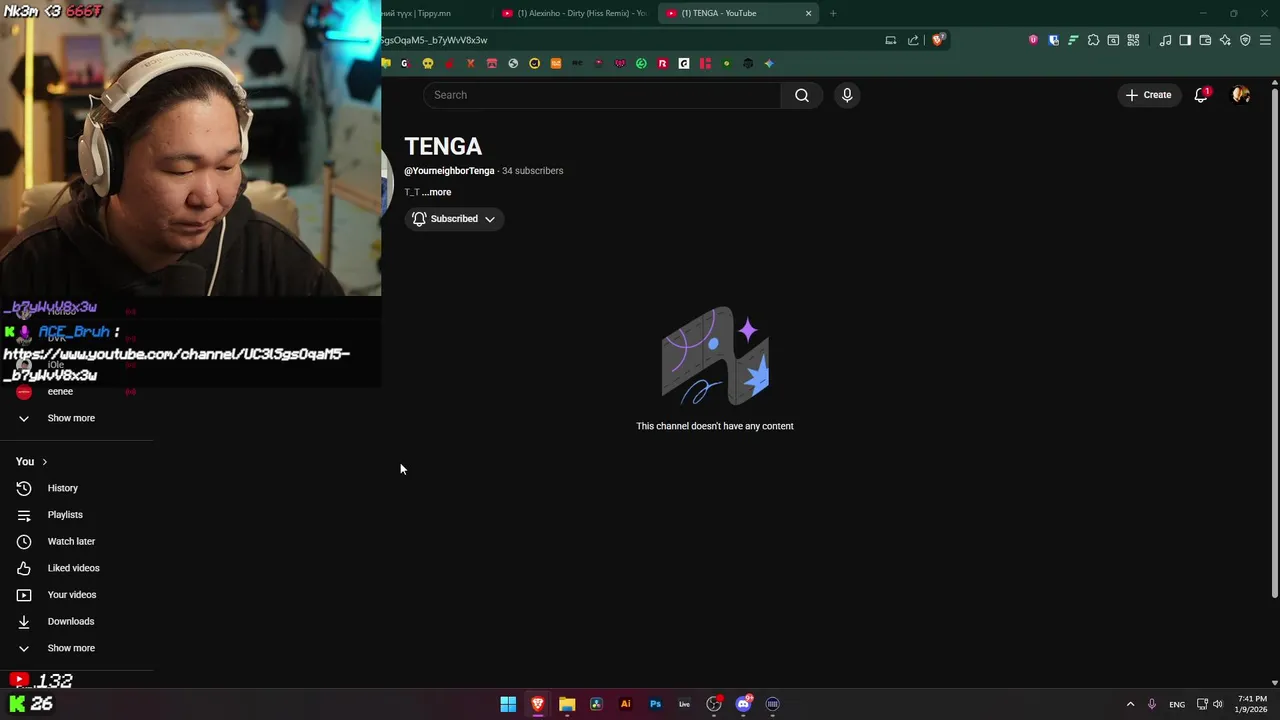Open Liked videos list
The height and width of the screenshot is (720, 1280).
point(76,568)
